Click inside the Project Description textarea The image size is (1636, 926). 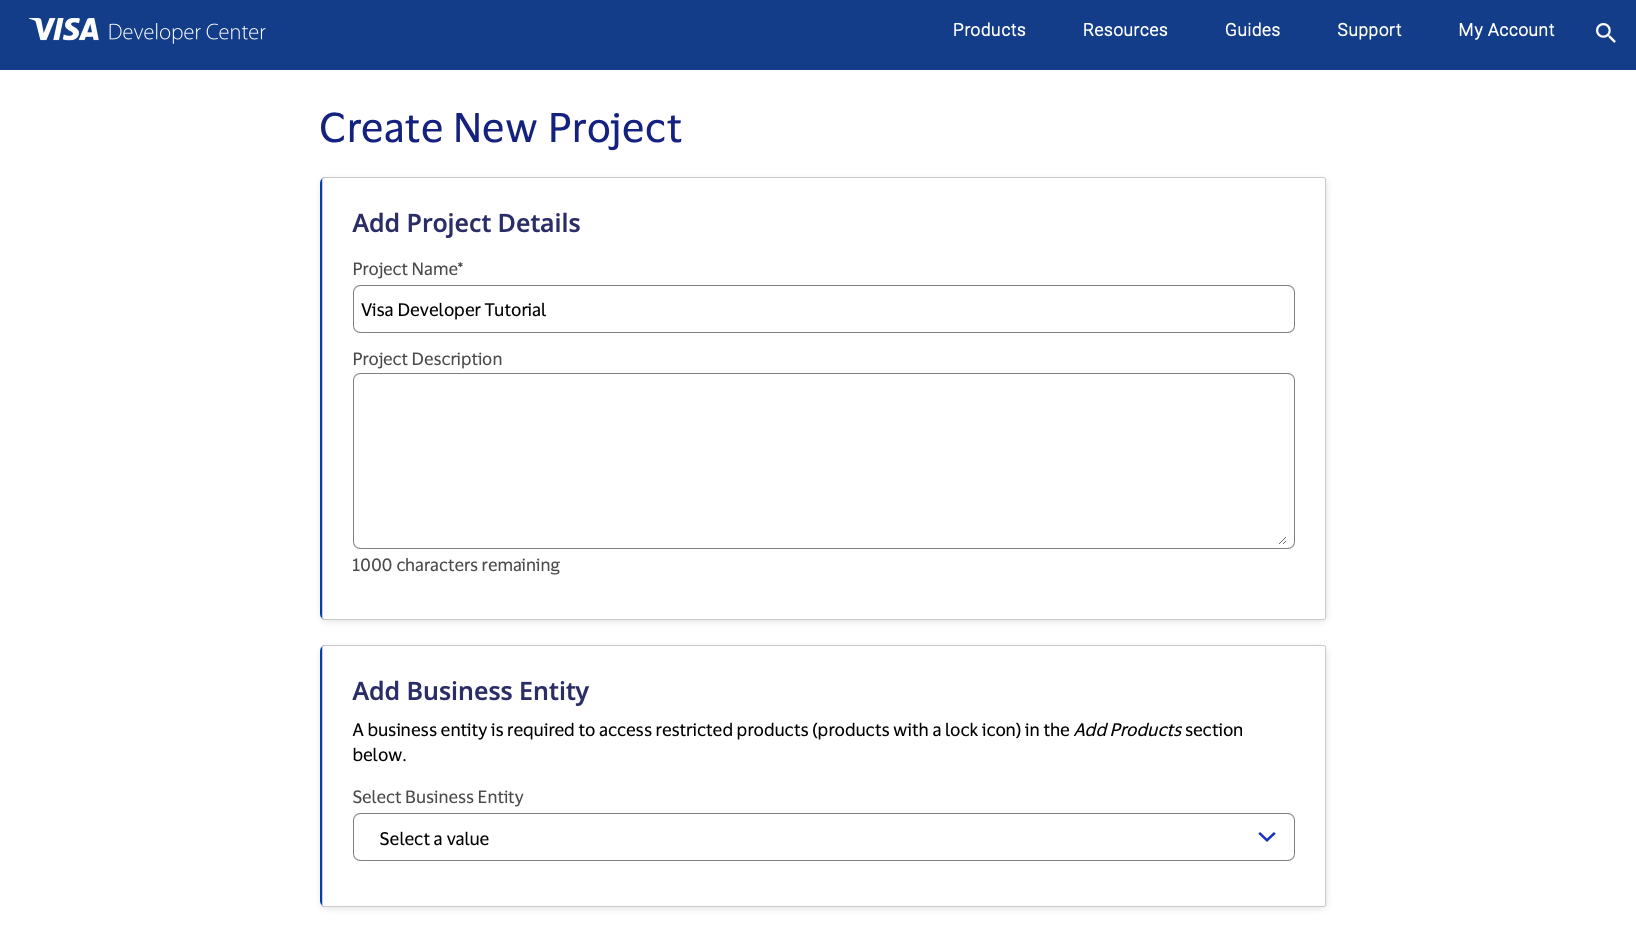click(x=822, y=460)
